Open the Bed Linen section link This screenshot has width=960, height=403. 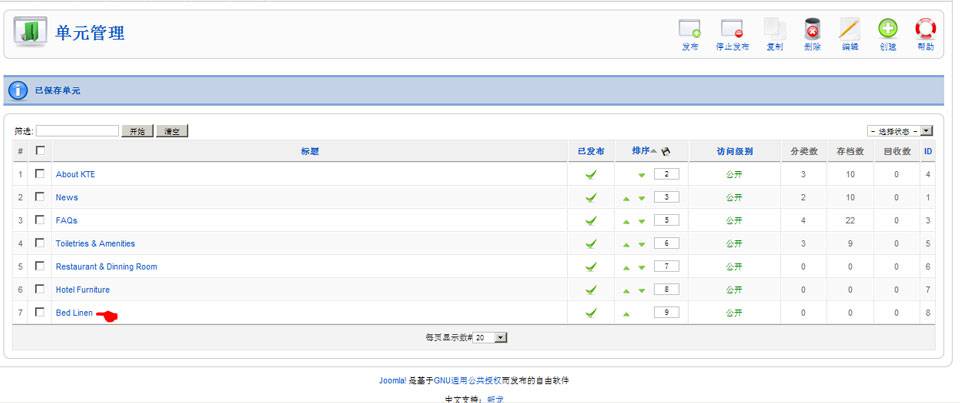click(x=74, y=313)
